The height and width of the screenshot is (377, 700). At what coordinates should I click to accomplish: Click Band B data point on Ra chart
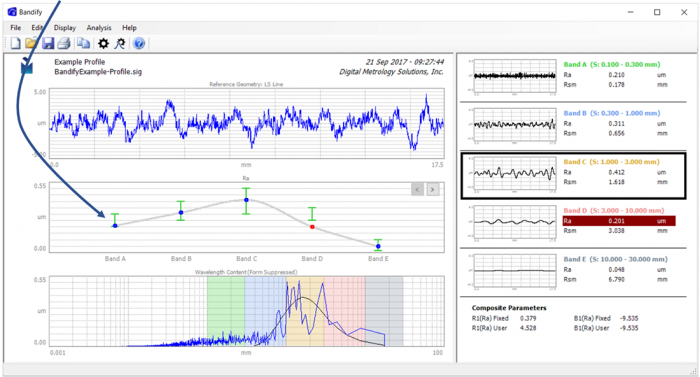point(181,213)
